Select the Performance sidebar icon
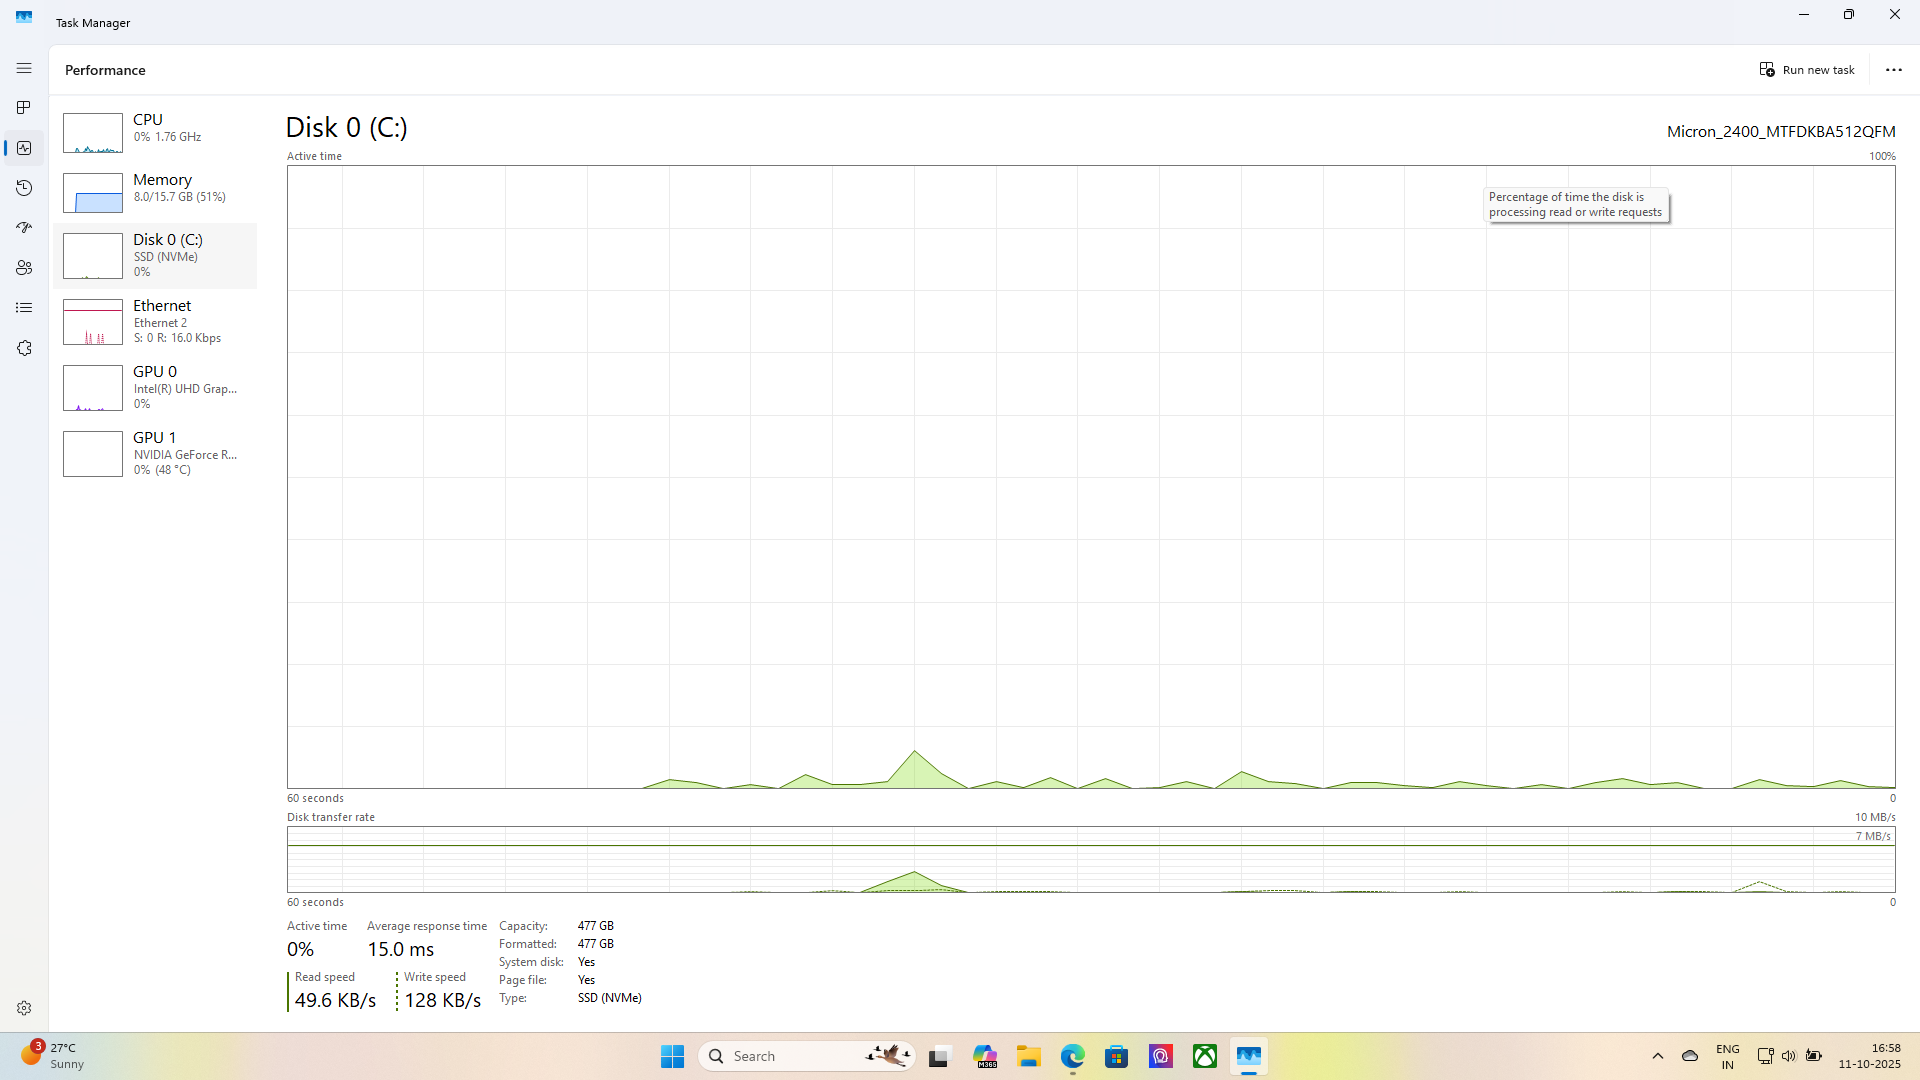 (x=24, y=148)
